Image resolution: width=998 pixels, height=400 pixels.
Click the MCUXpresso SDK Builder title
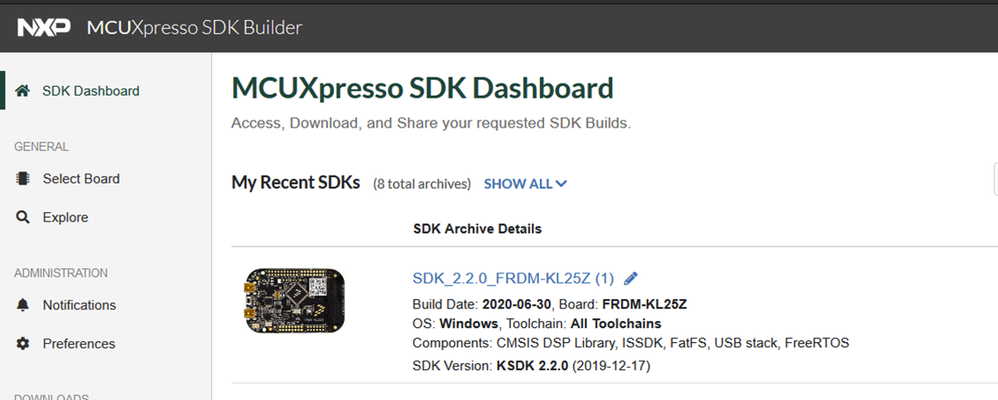tap(194, 27)
